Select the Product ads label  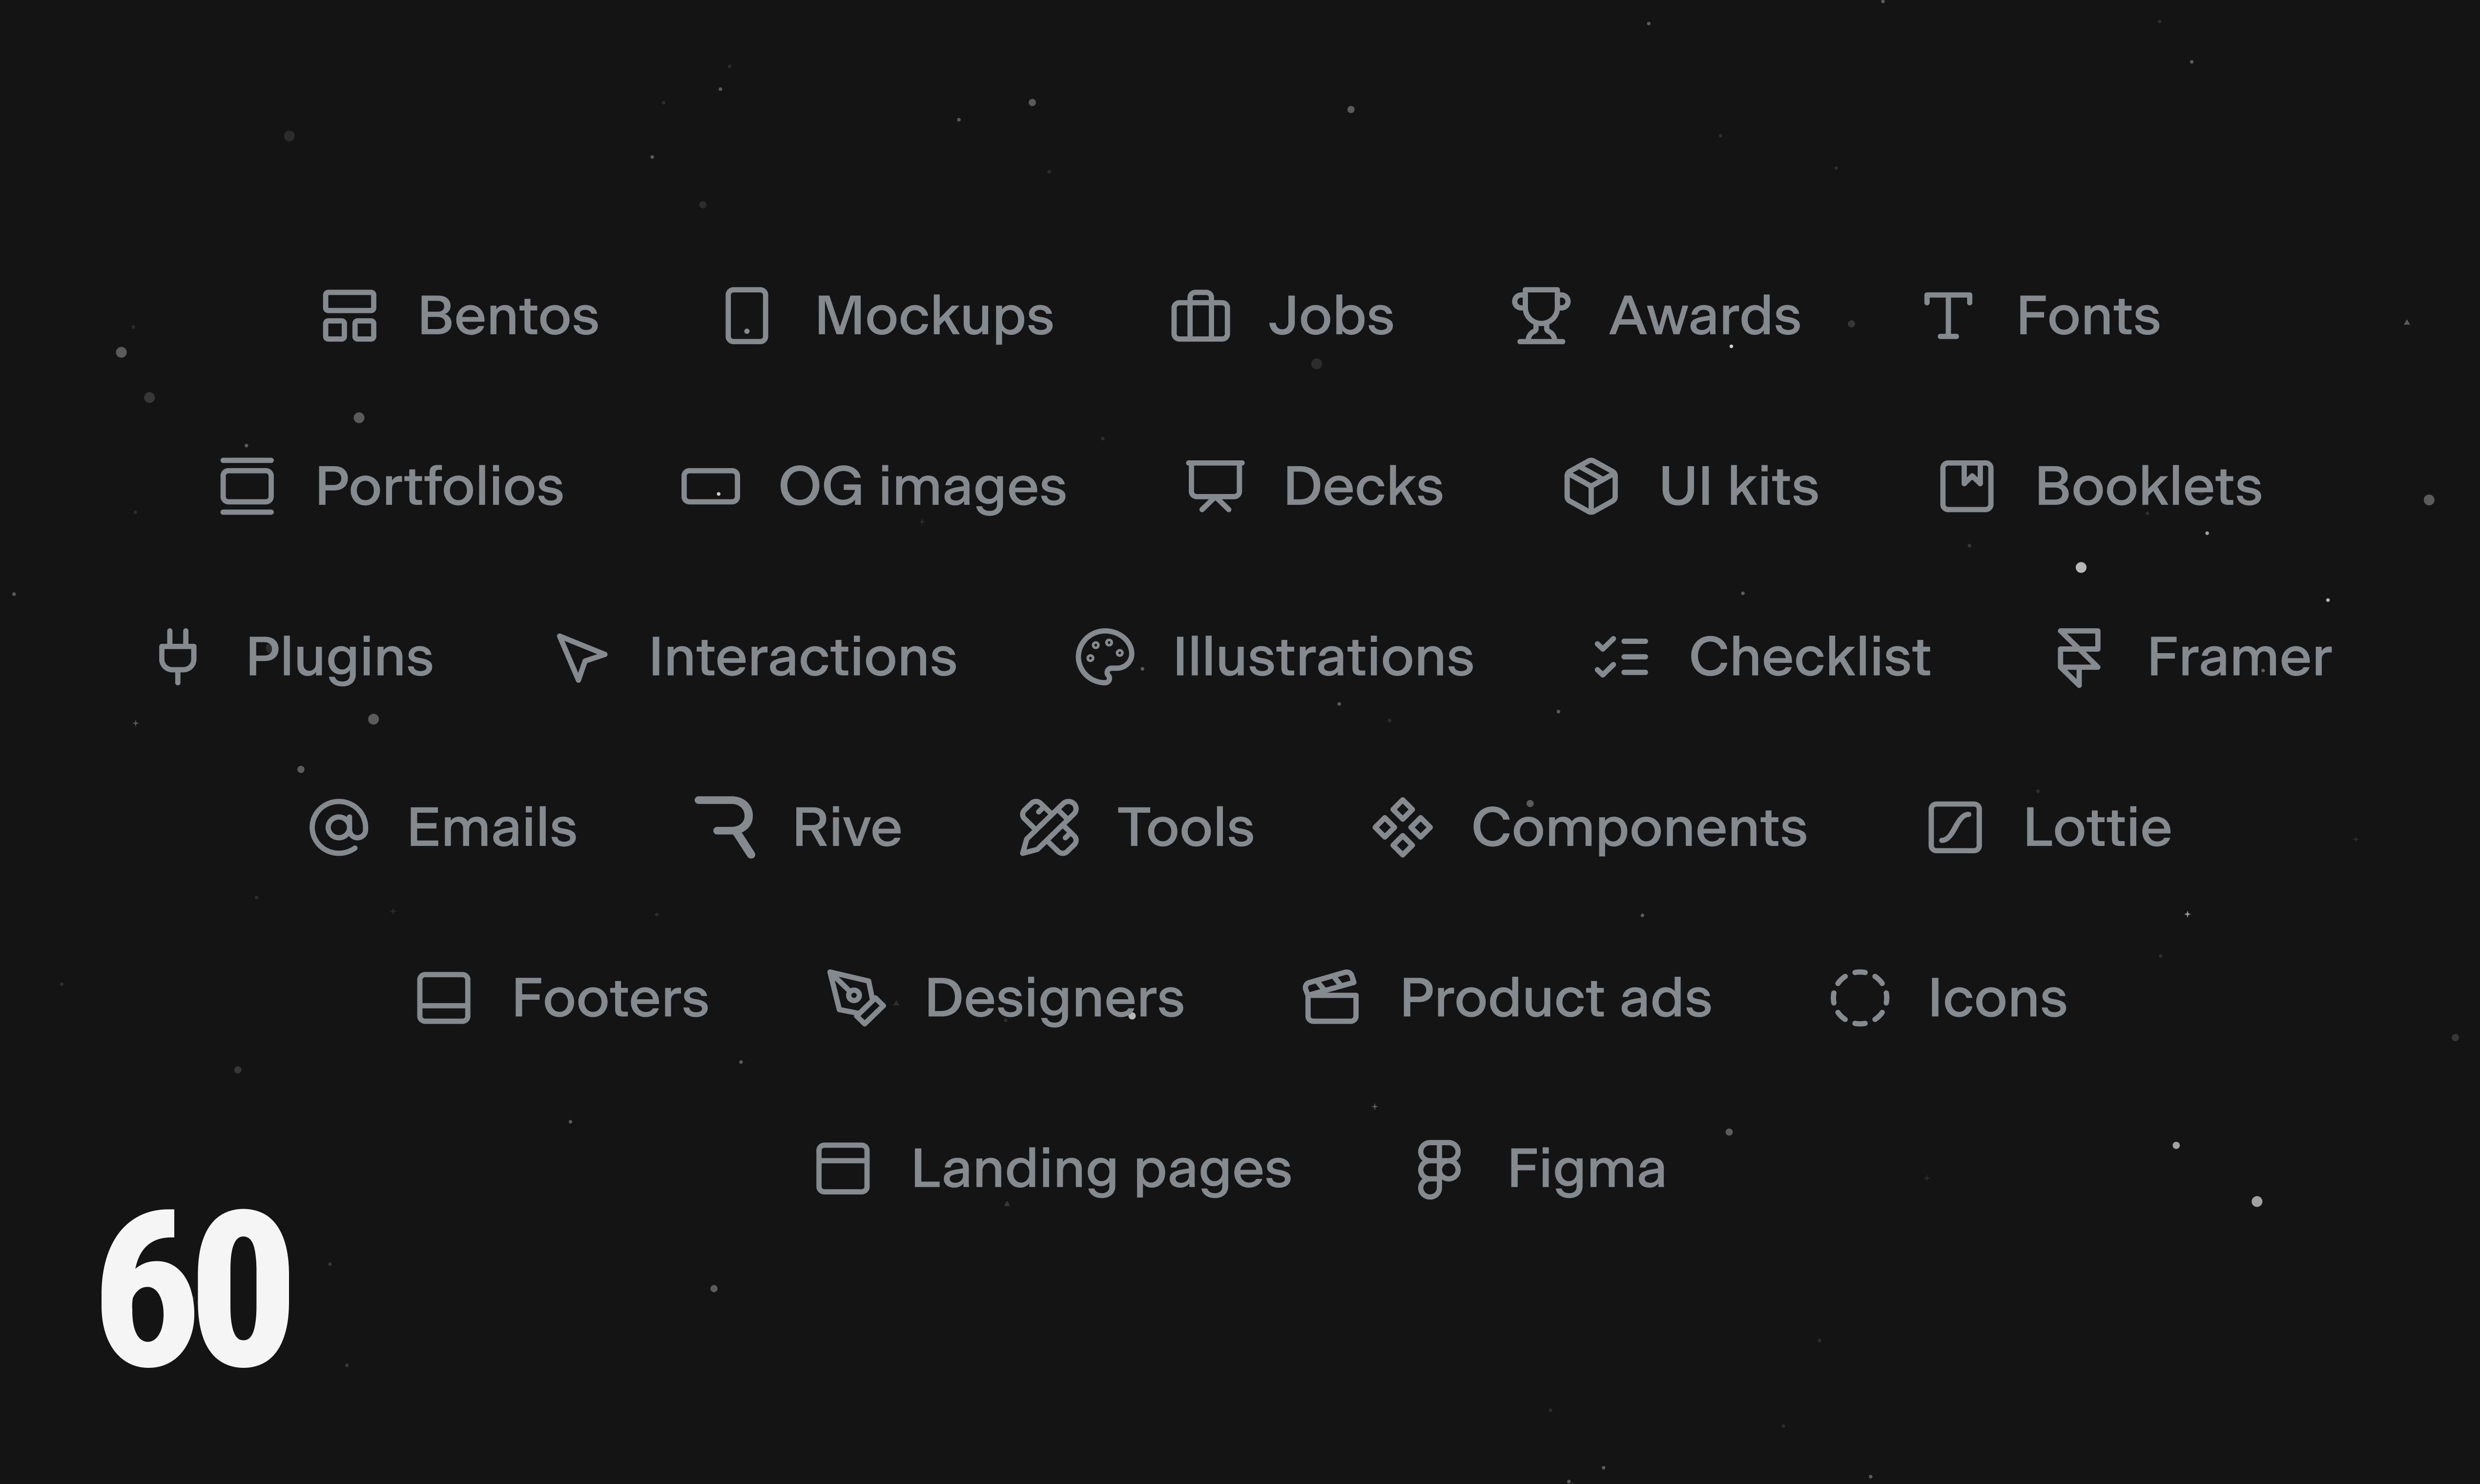pyautogui.click(x=1556, y=998)
